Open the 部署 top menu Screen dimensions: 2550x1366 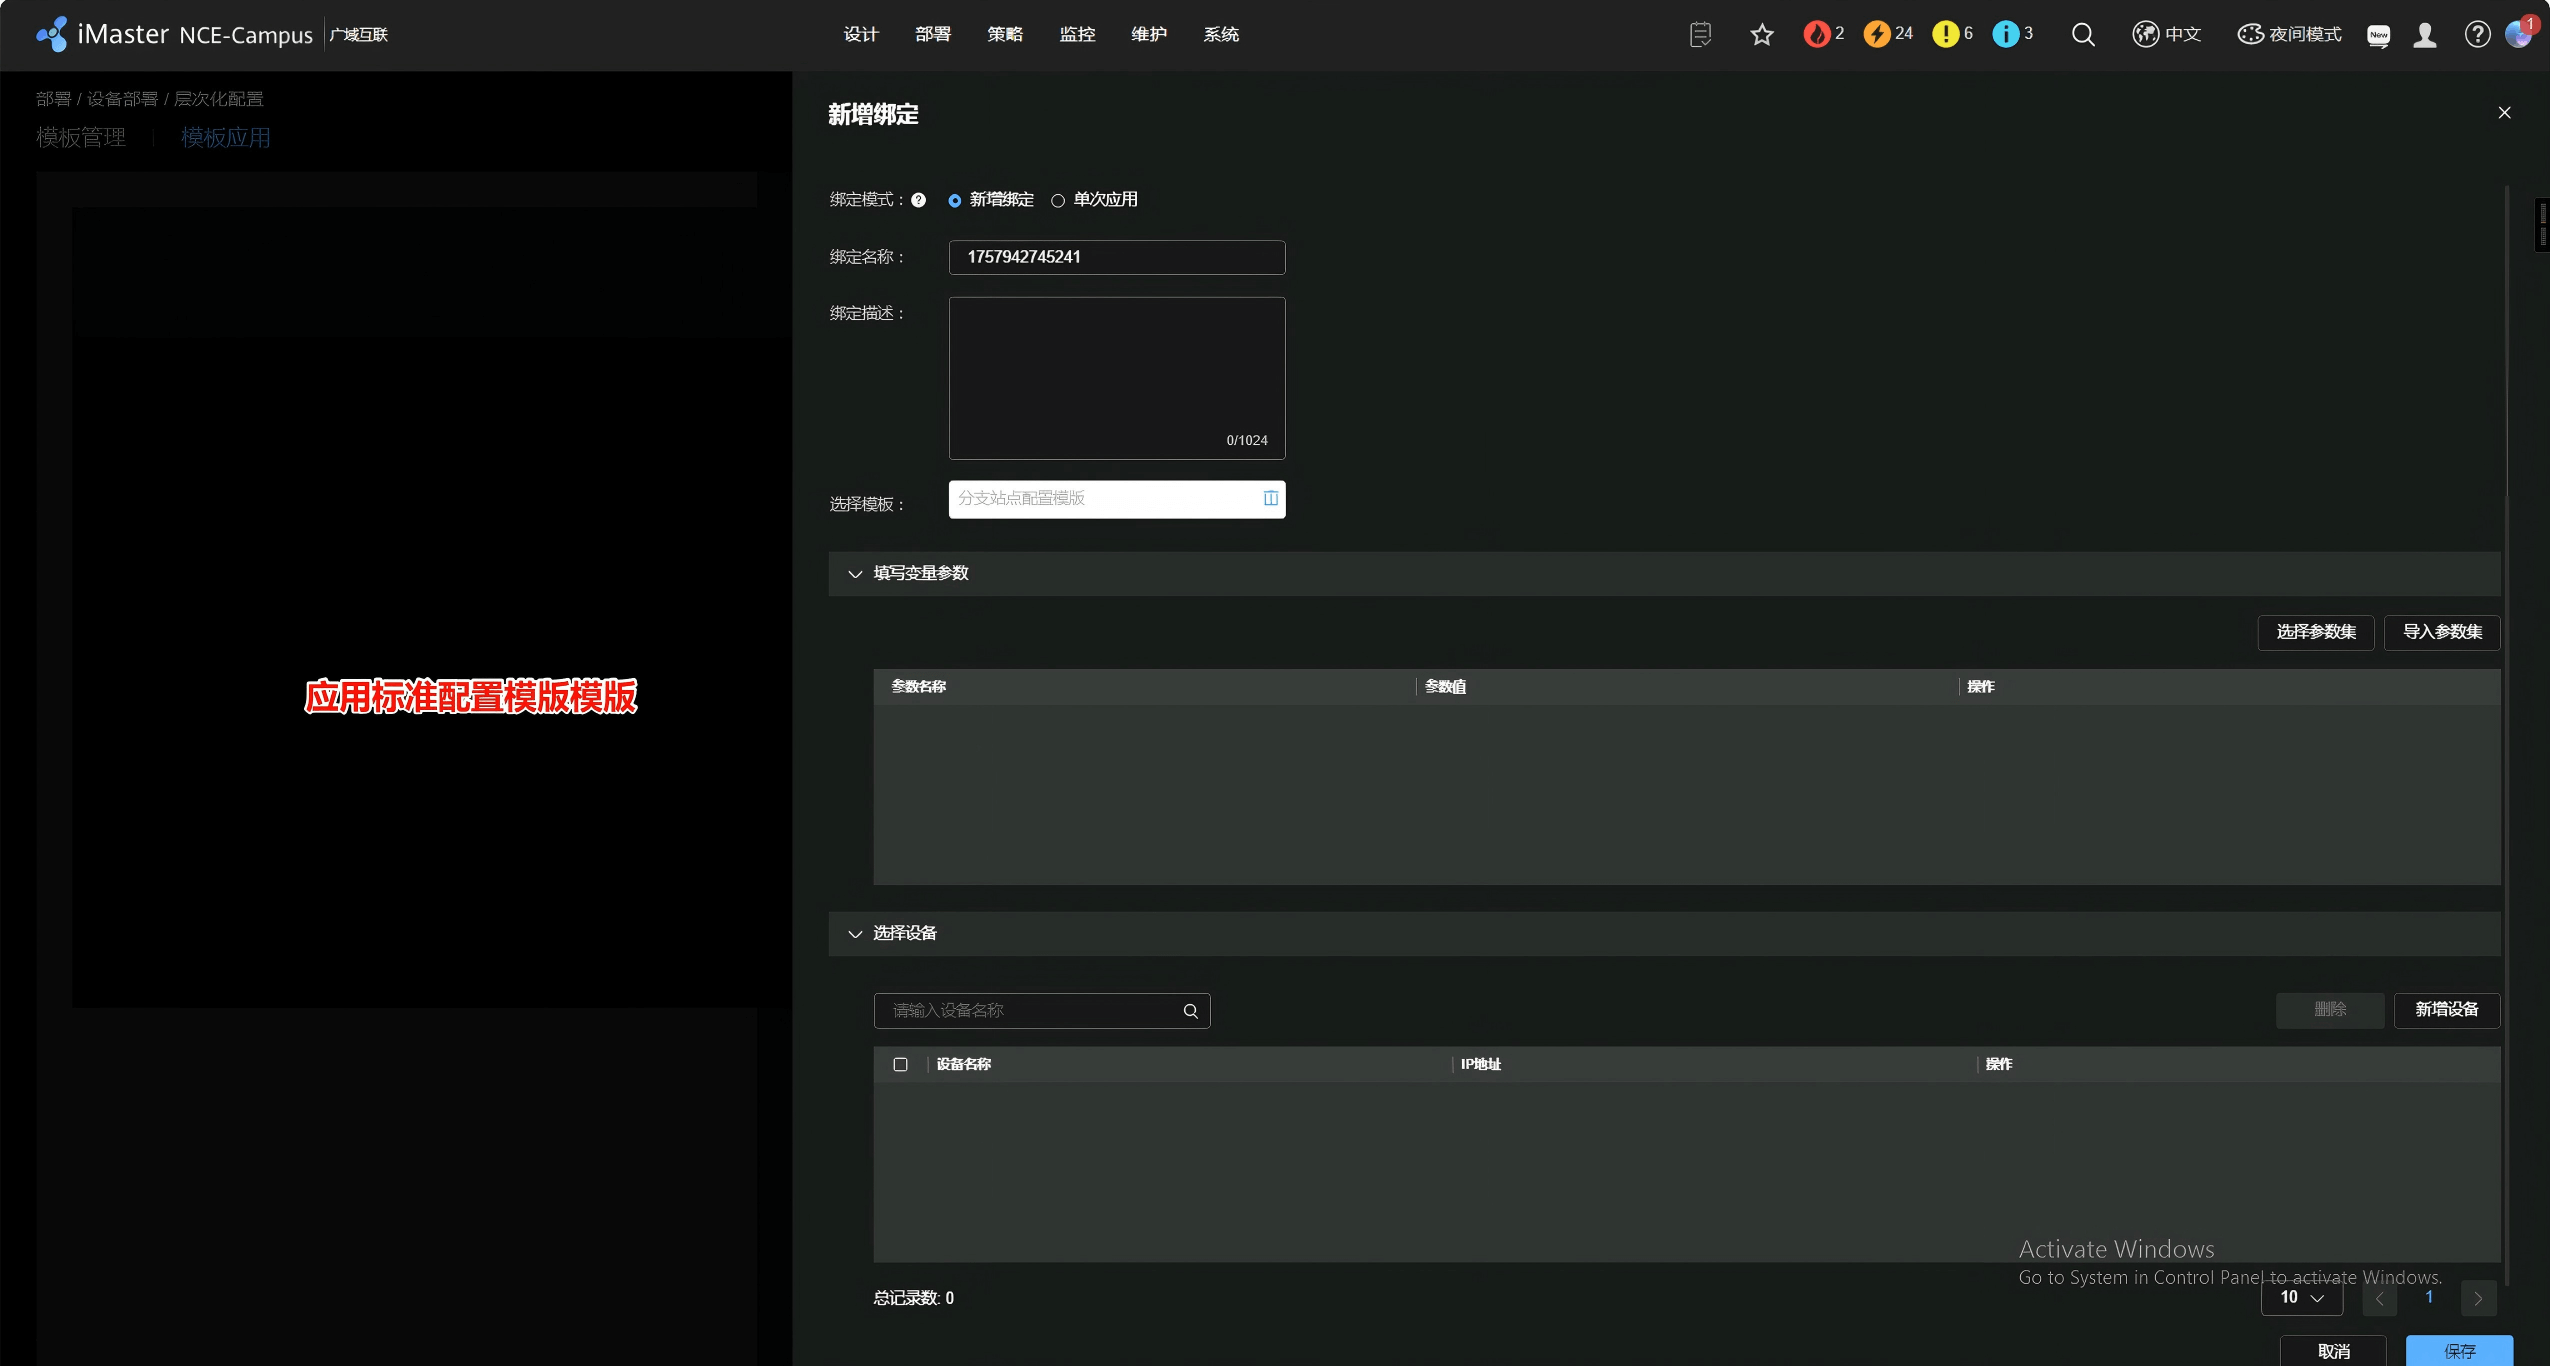[932, 35]
